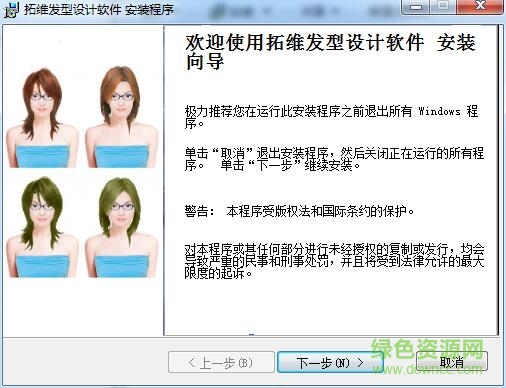Close the installer window
Viewport: 506px width, 388px height.
pos(480,6)
